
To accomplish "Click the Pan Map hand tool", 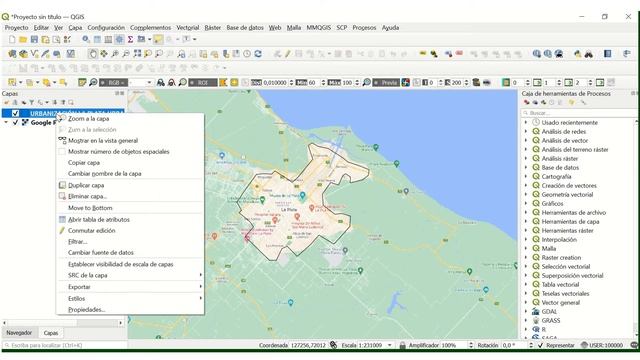I will (93, 53).
